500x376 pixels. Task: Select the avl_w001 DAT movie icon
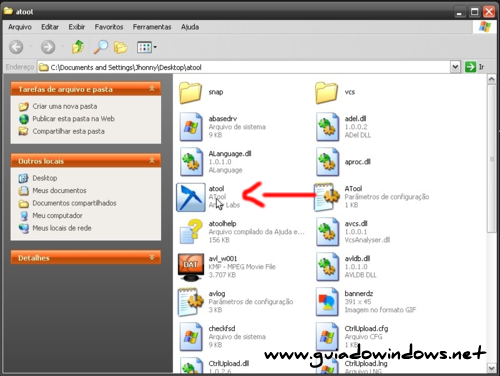[191, 267]
